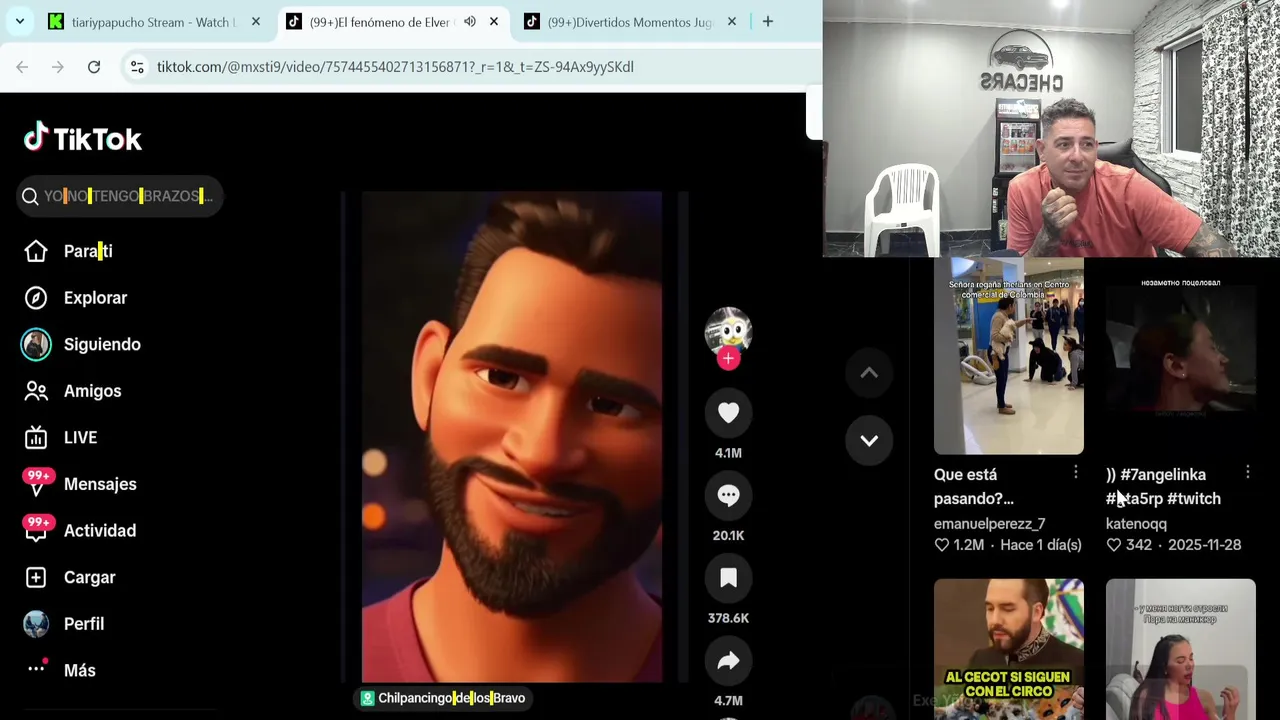Click the search magnifier icon
1280x720 pixels.
pyautogui.click(x=30, y=196)
